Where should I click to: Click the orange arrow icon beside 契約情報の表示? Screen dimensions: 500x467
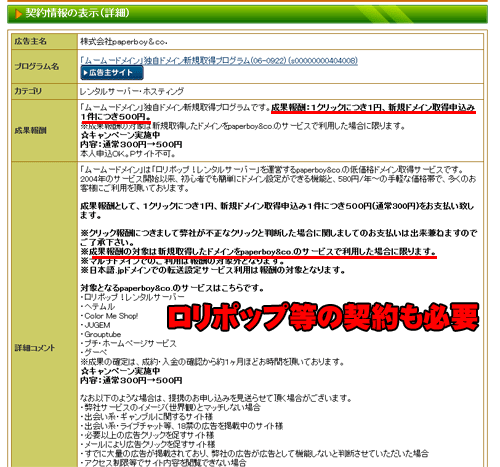point(19,14)
